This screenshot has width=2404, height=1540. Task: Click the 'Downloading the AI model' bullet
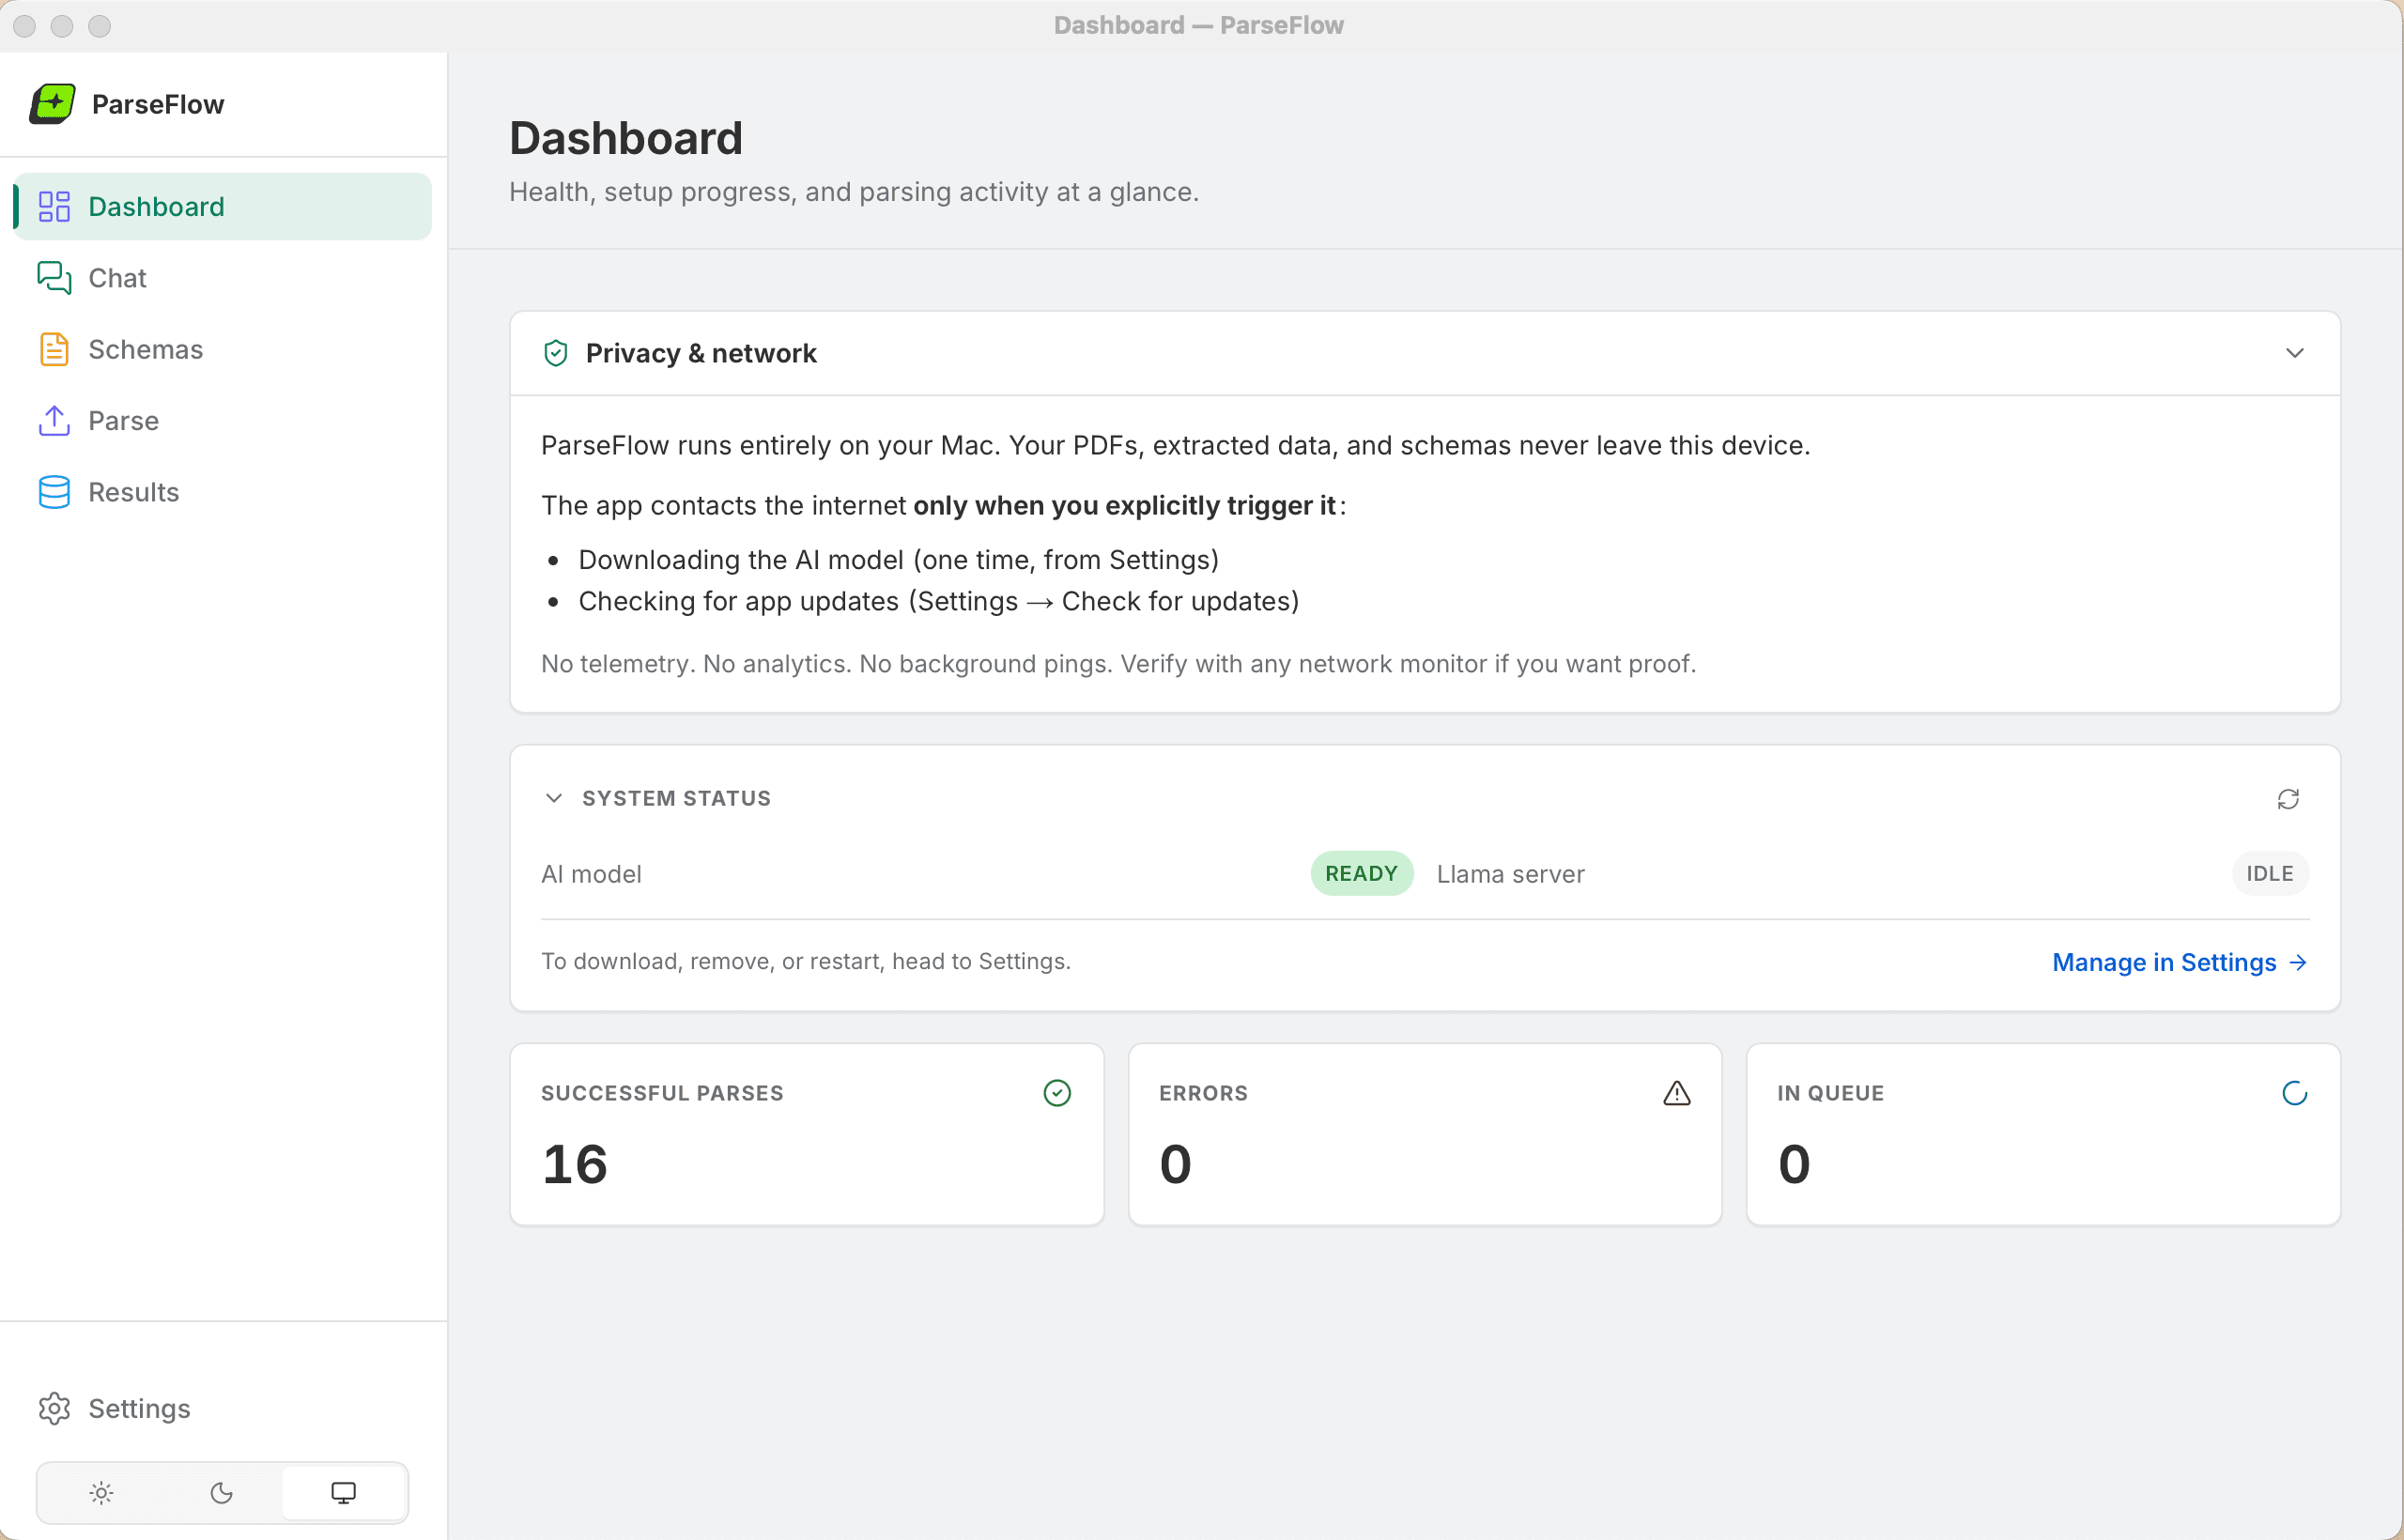point(898,560)
